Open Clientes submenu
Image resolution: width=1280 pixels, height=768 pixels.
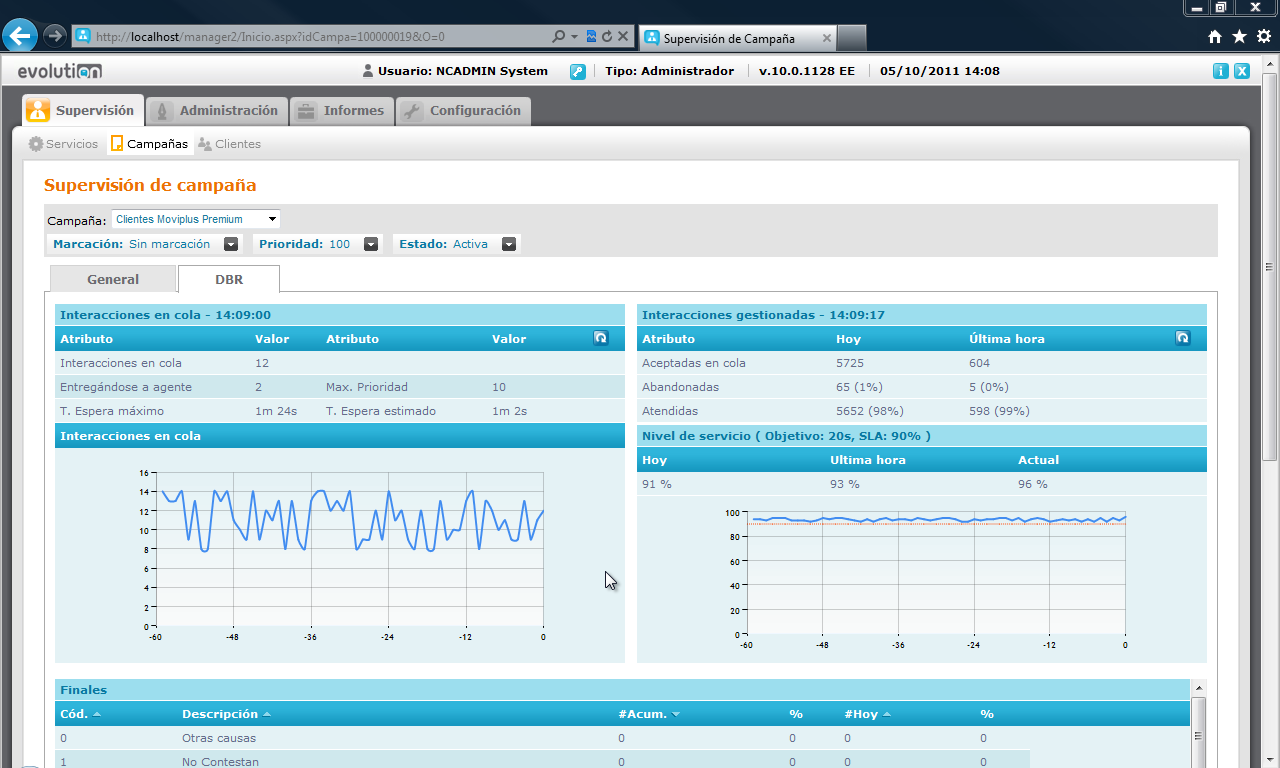click(229, 144)
